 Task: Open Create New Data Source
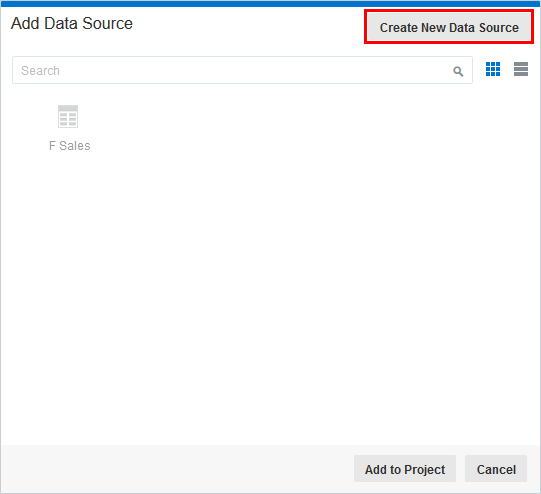(449, 27)
